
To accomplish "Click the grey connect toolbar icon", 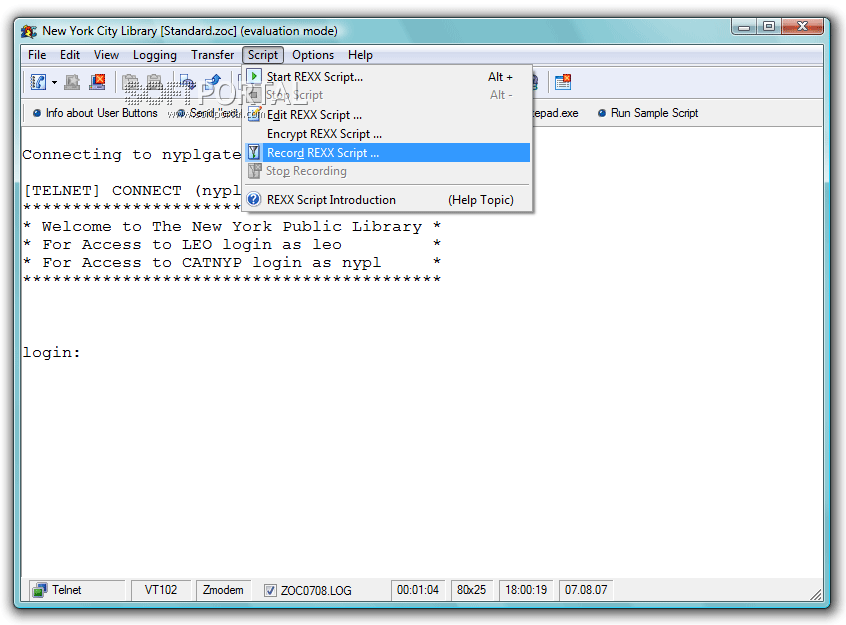I will 72,82.
